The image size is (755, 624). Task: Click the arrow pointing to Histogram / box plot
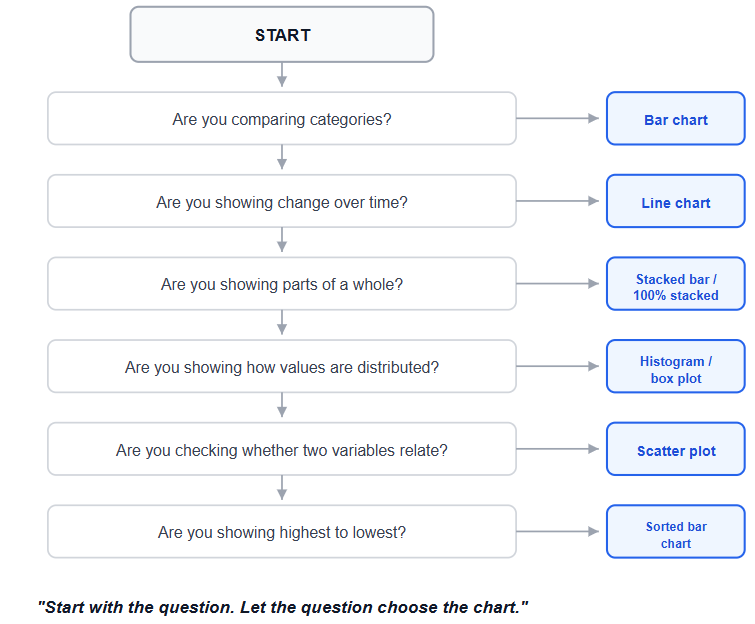coord(558,366)
